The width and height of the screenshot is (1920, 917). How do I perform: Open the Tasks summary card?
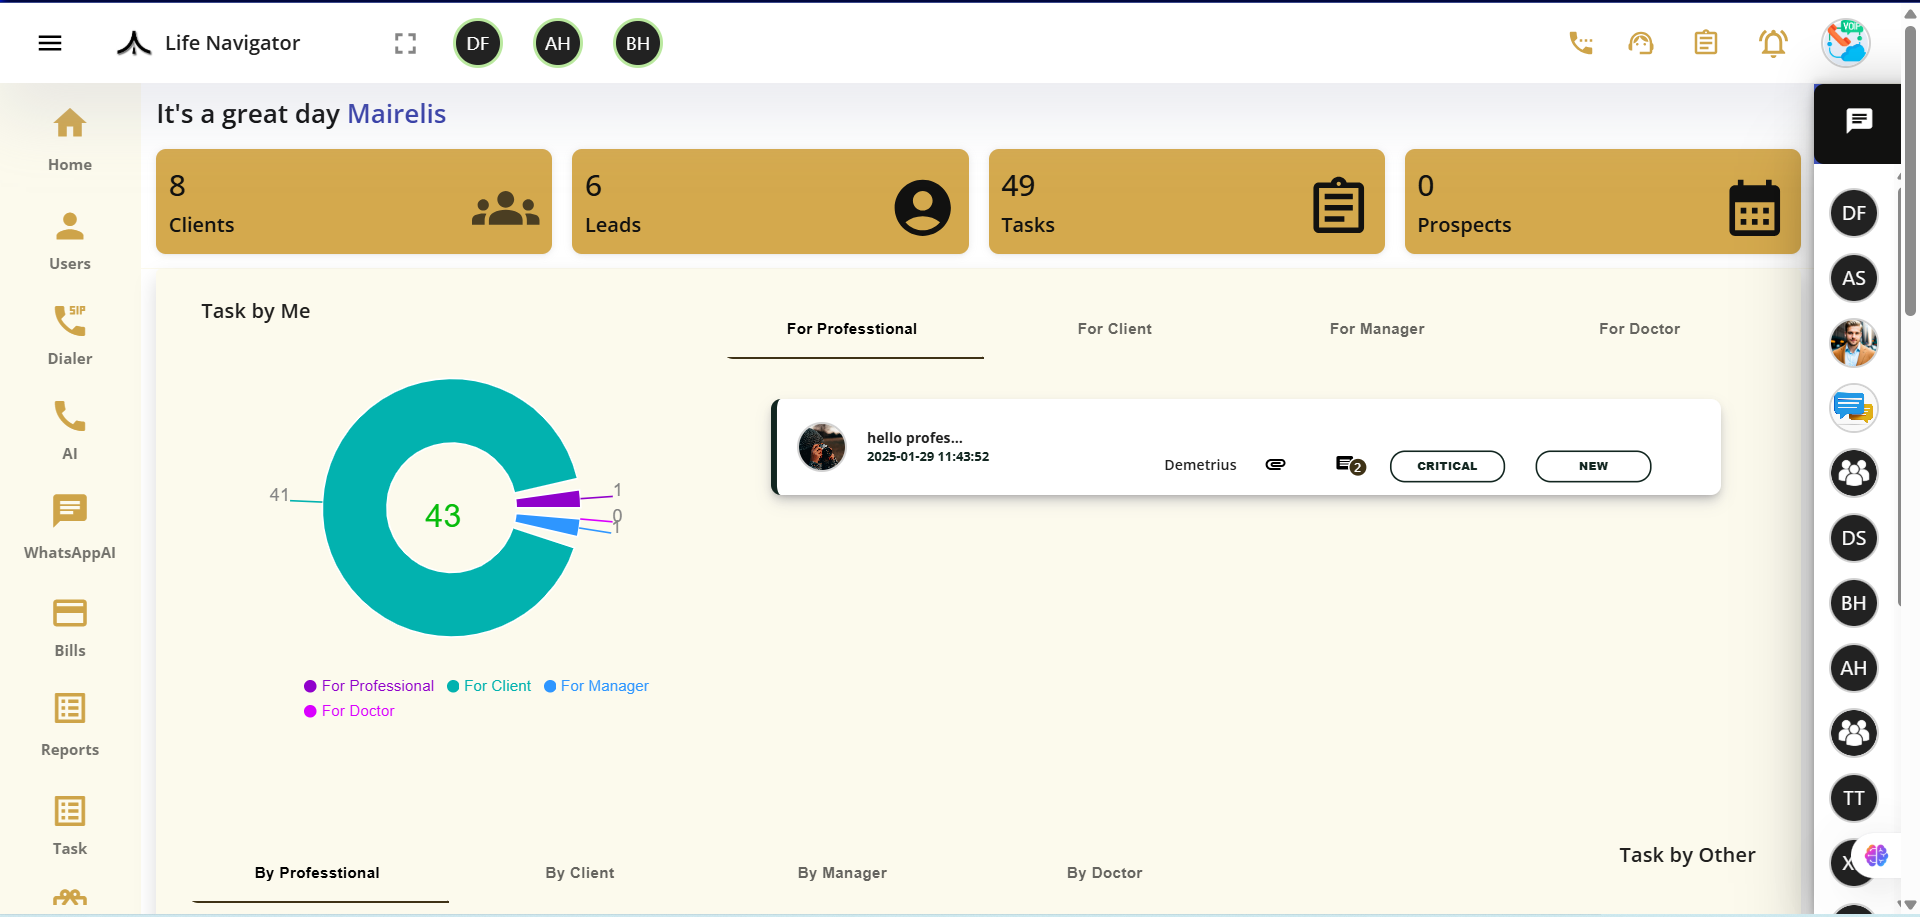(x=1185, y=202)
